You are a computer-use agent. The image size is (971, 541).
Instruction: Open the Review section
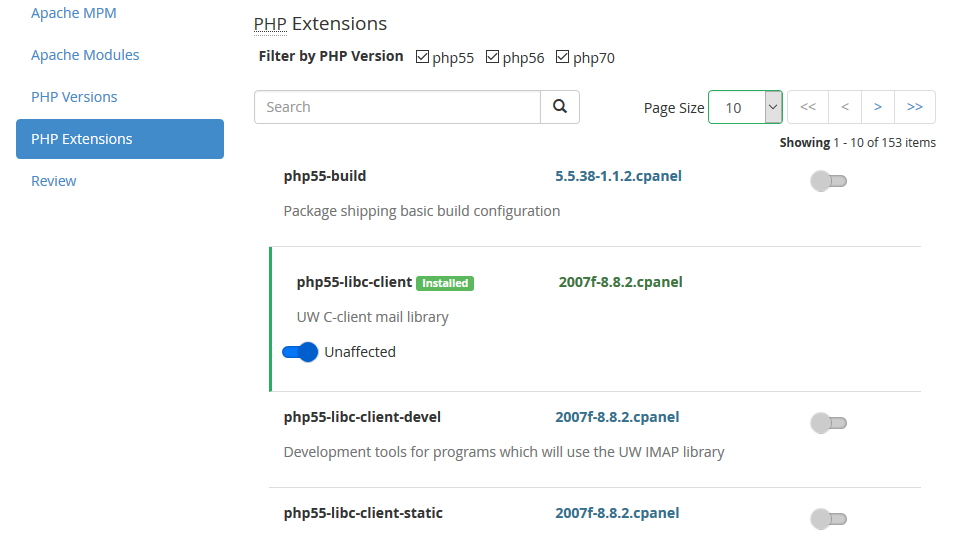click(54, 181)
